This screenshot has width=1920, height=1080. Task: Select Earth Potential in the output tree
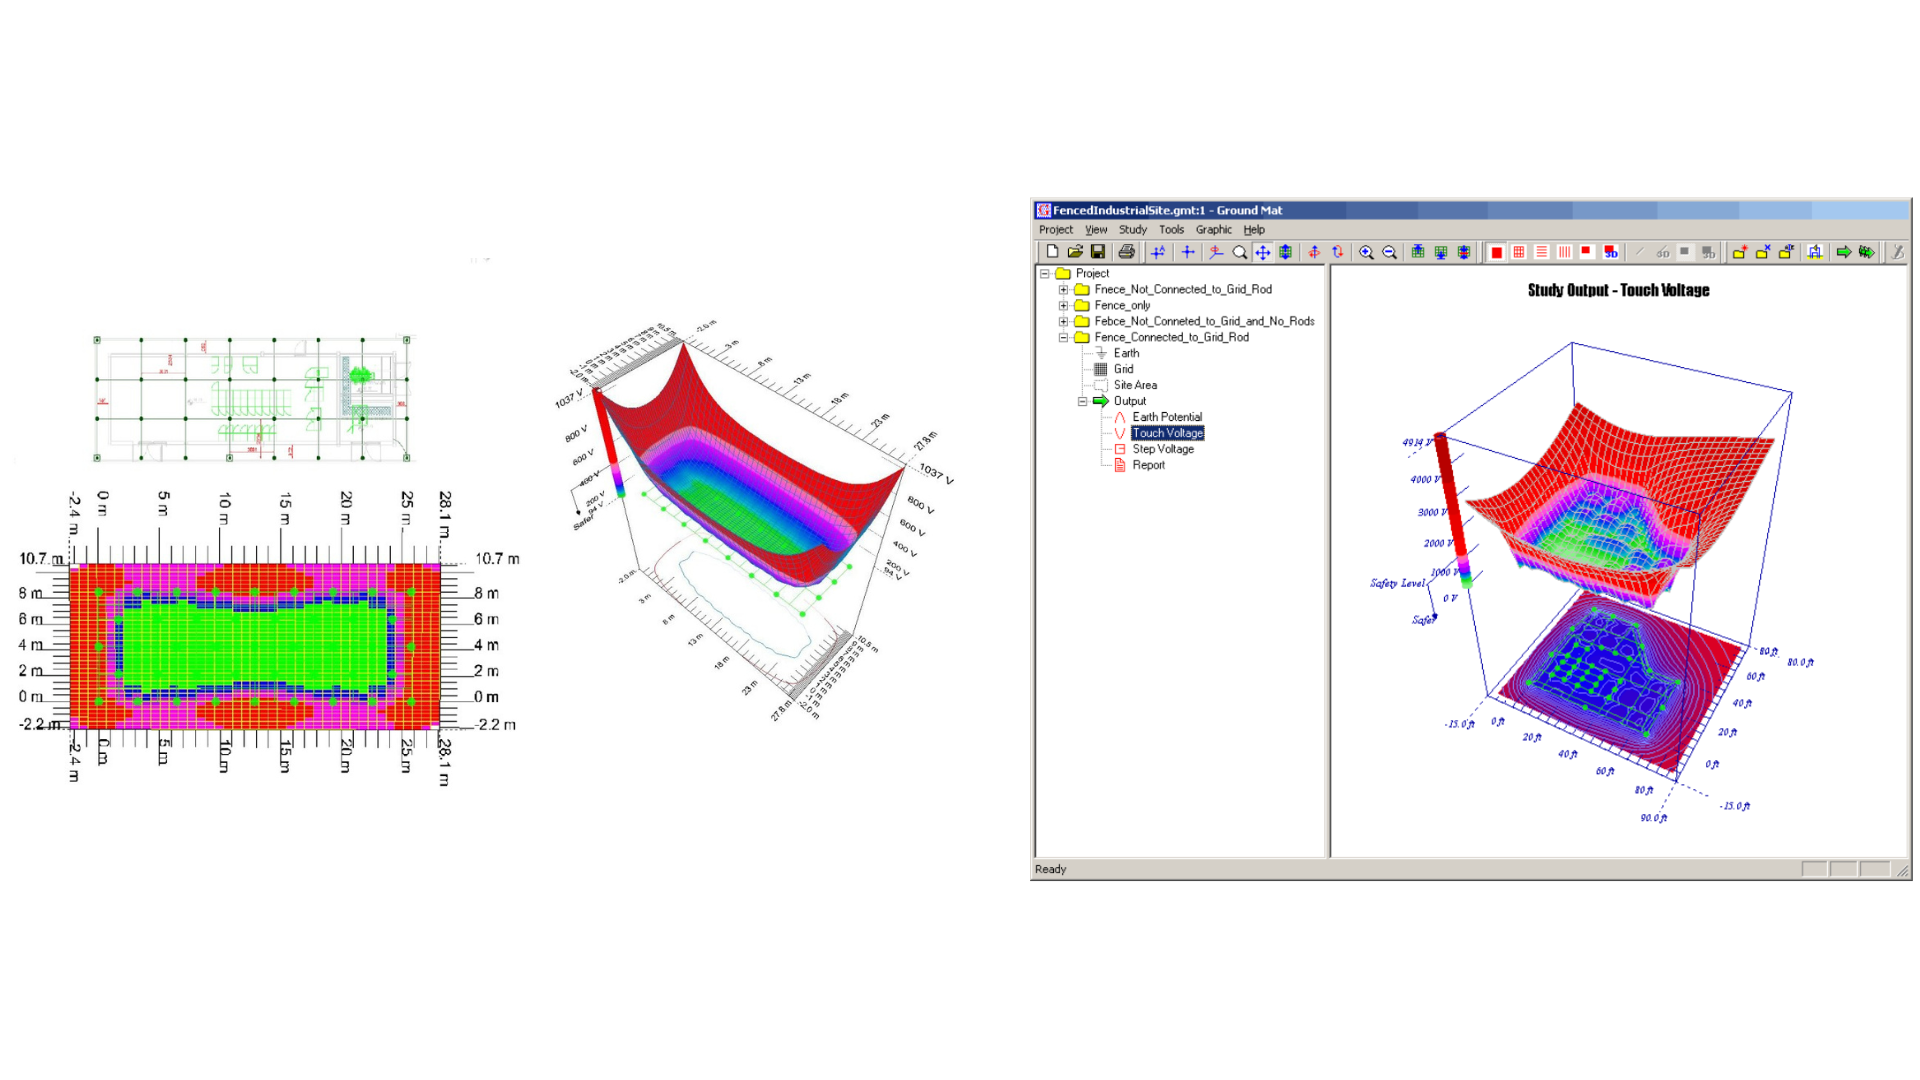[x=1167, y=417]
